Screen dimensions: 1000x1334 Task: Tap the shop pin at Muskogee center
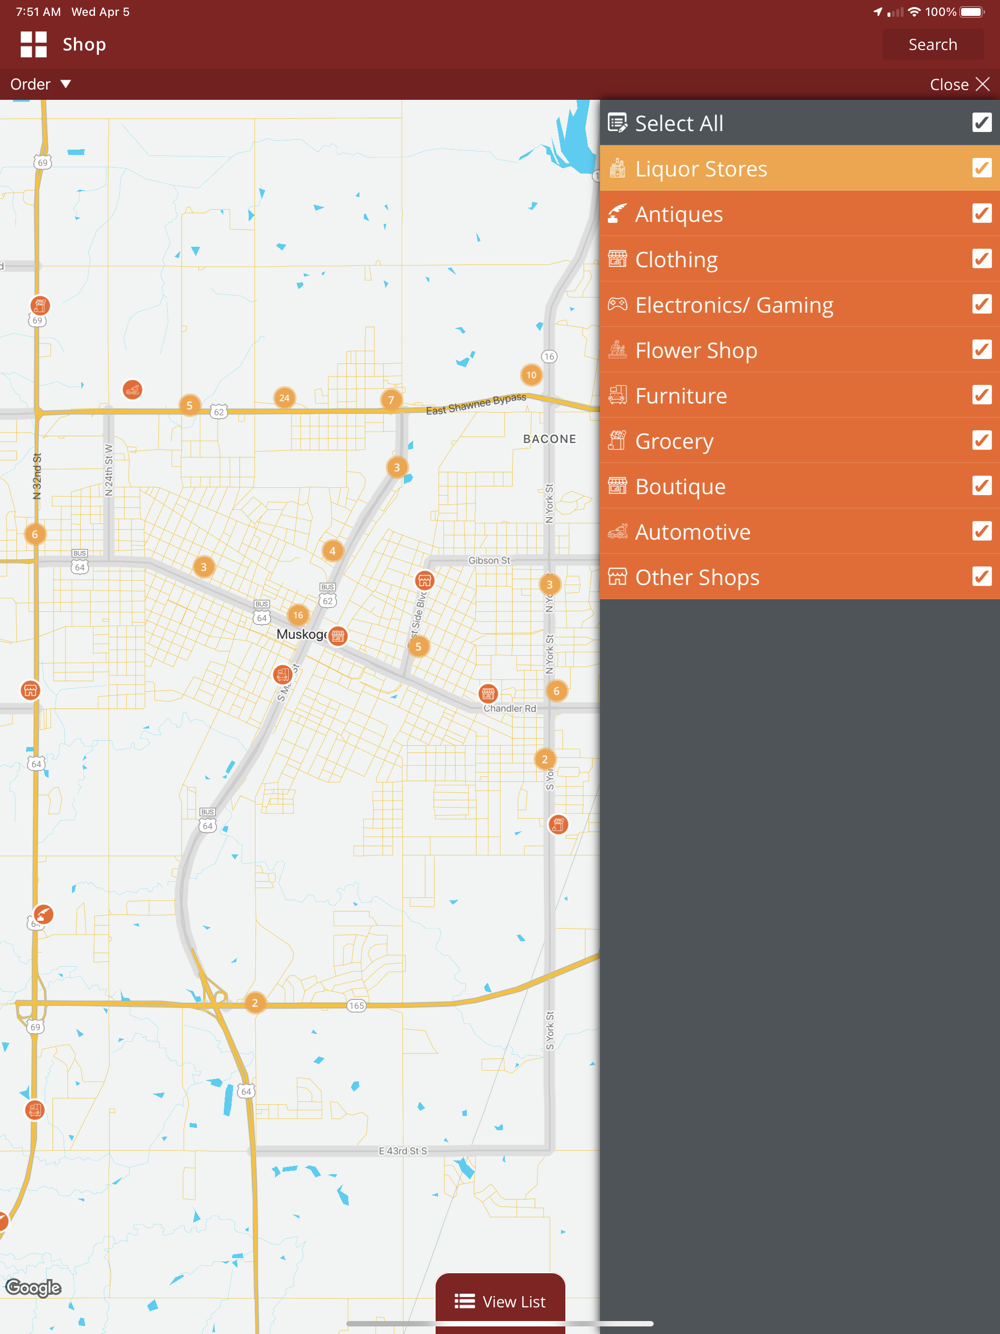point(338,636)
